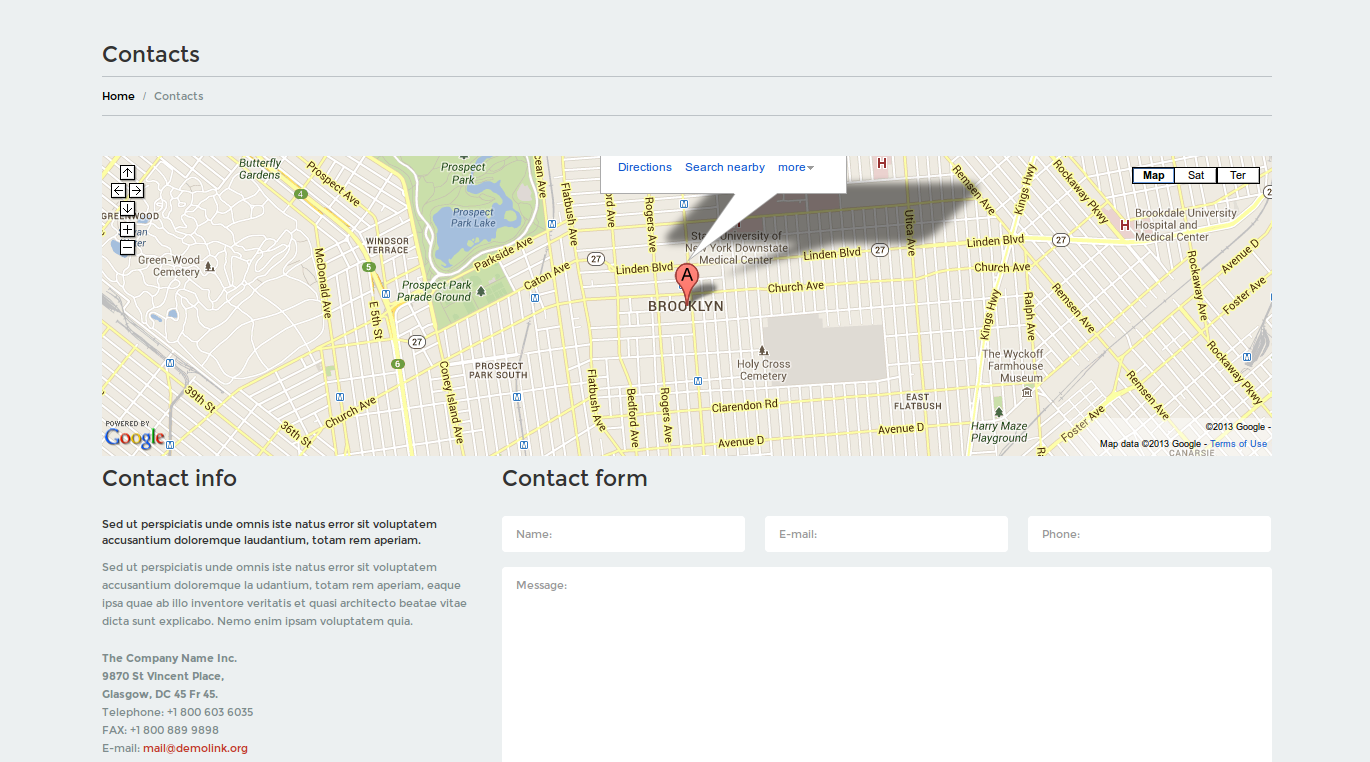
Task: Select Search nearby in the map popup
Action: pos(724,168)
